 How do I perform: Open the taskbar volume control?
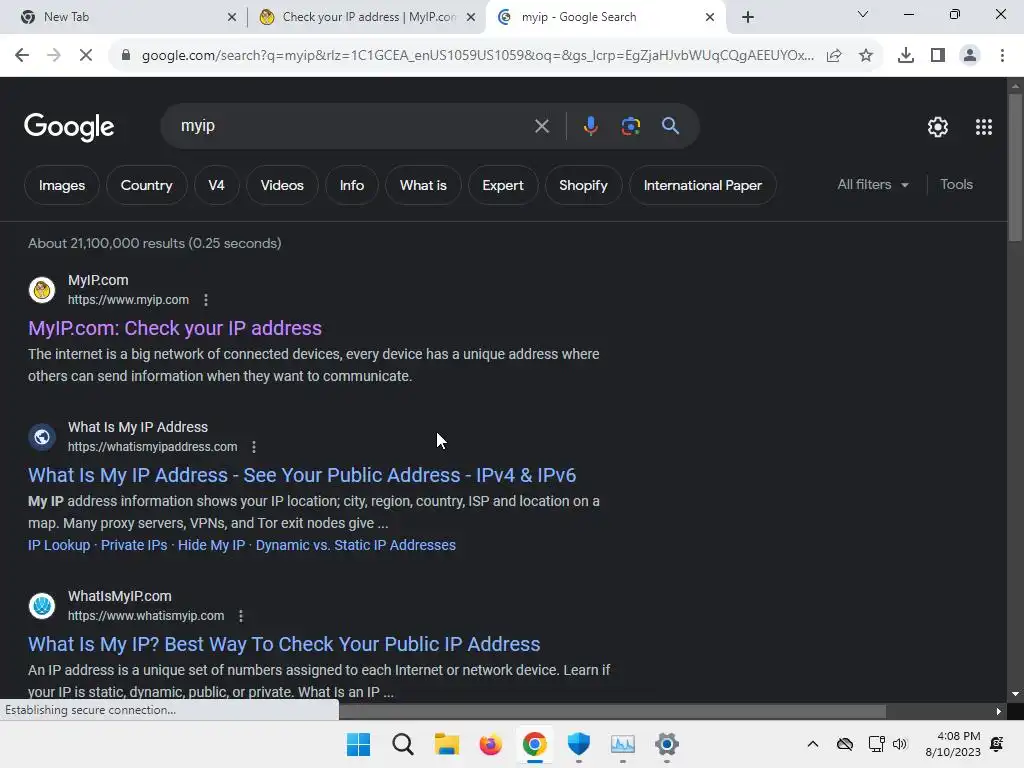pos(900,744)
